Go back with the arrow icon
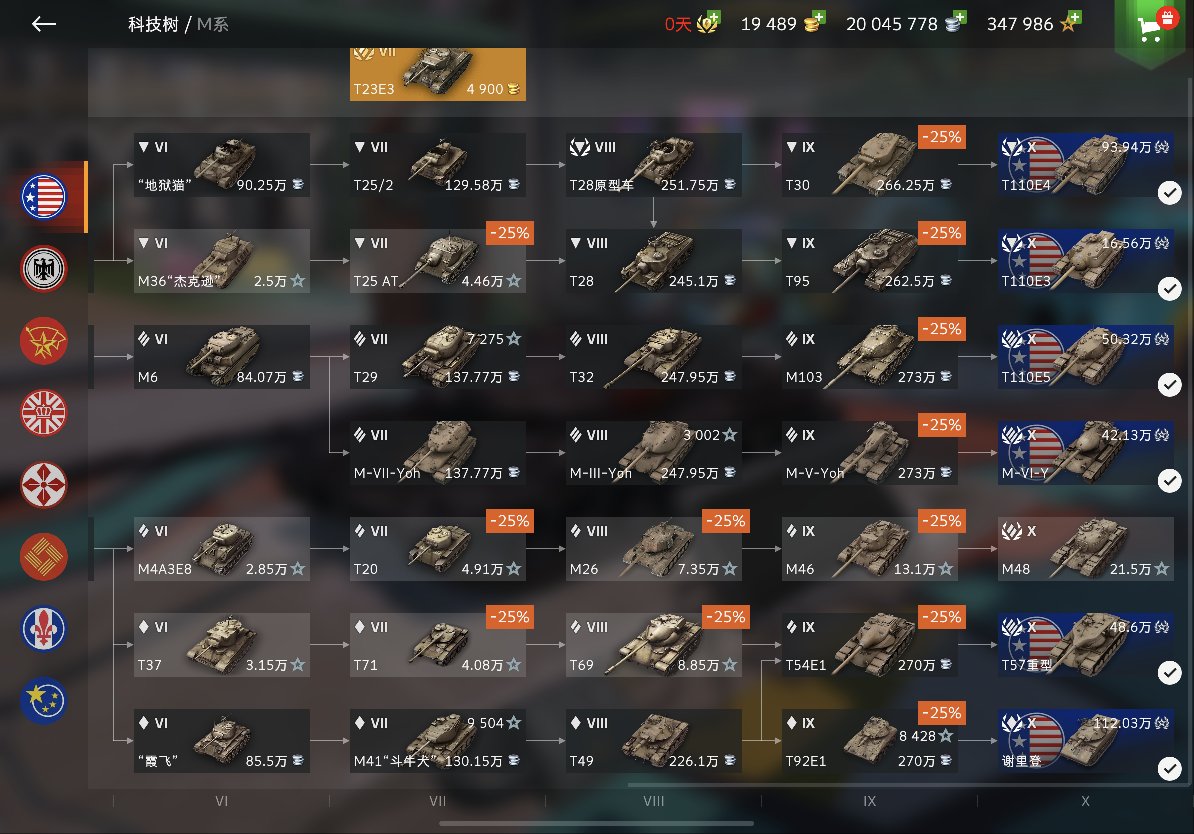 coord(43,24)
